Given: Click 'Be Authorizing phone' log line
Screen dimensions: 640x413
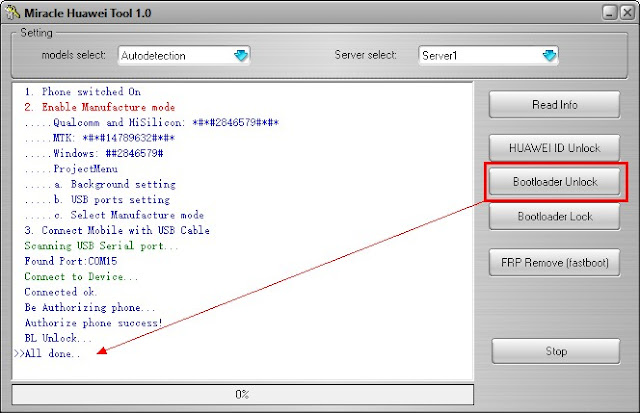Looking at the screenshot, I should (x=90, y=307).
